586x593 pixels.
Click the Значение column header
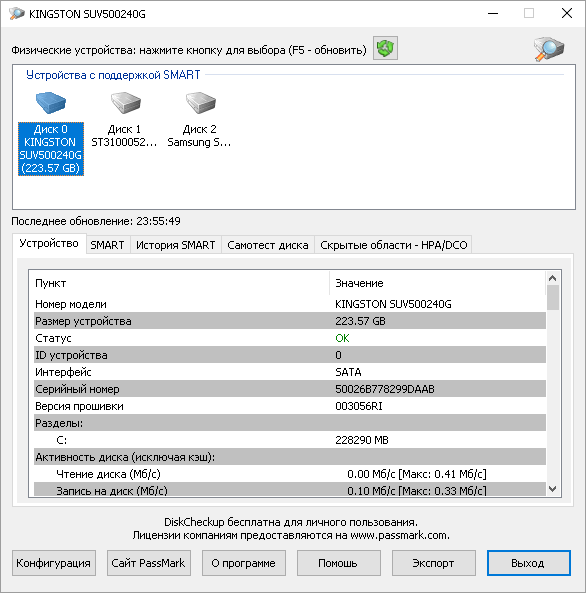click(x=438, y=283)
